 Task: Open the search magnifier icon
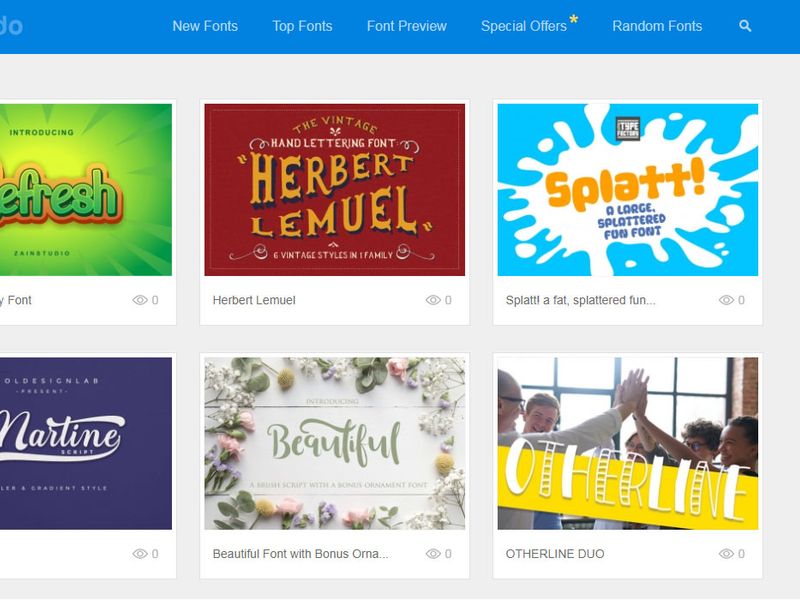tap(745, 26)
